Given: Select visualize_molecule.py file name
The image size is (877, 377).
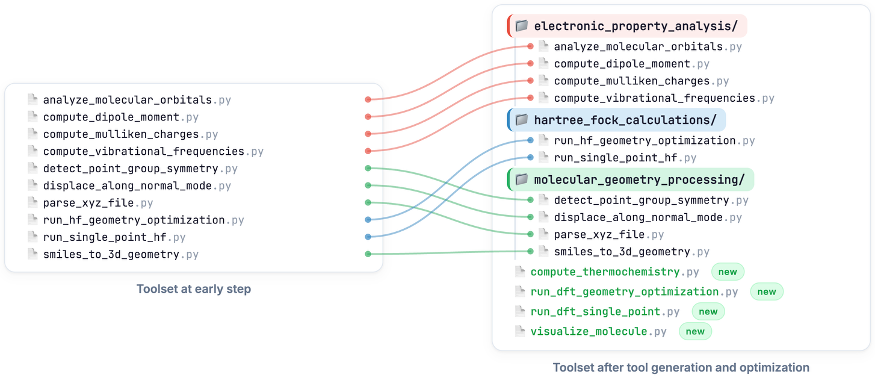Looking at the screenshot, I should (598, 332).
